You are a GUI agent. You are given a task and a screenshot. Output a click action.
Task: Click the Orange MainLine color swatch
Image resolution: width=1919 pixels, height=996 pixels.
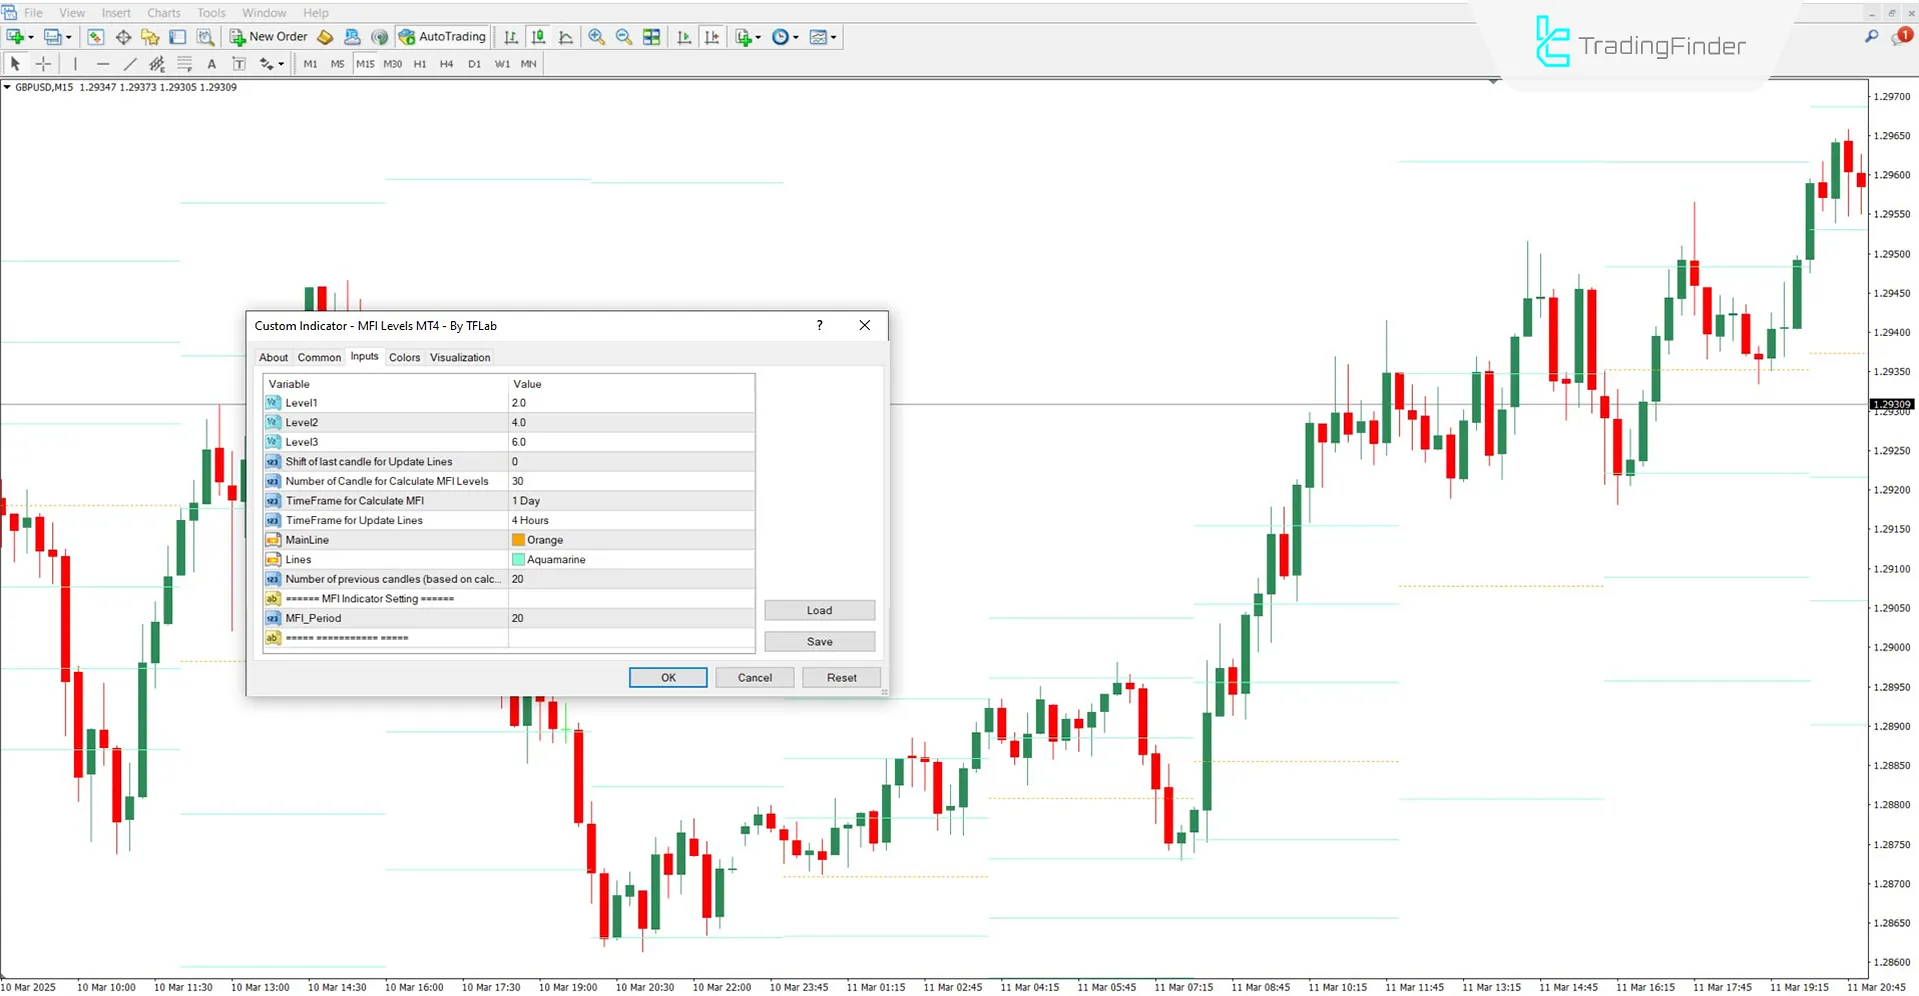518,539
